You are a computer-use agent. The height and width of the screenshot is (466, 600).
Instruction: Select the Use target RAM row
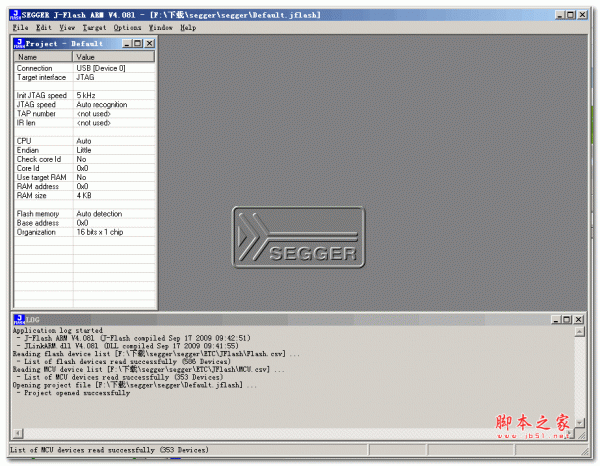[x=85, y=177]
